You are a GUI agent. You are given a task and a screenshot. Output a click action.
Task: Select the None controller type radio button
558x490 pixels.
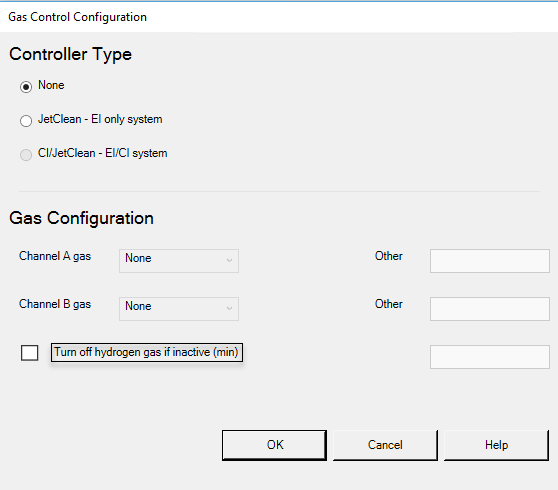coord(26,86)
